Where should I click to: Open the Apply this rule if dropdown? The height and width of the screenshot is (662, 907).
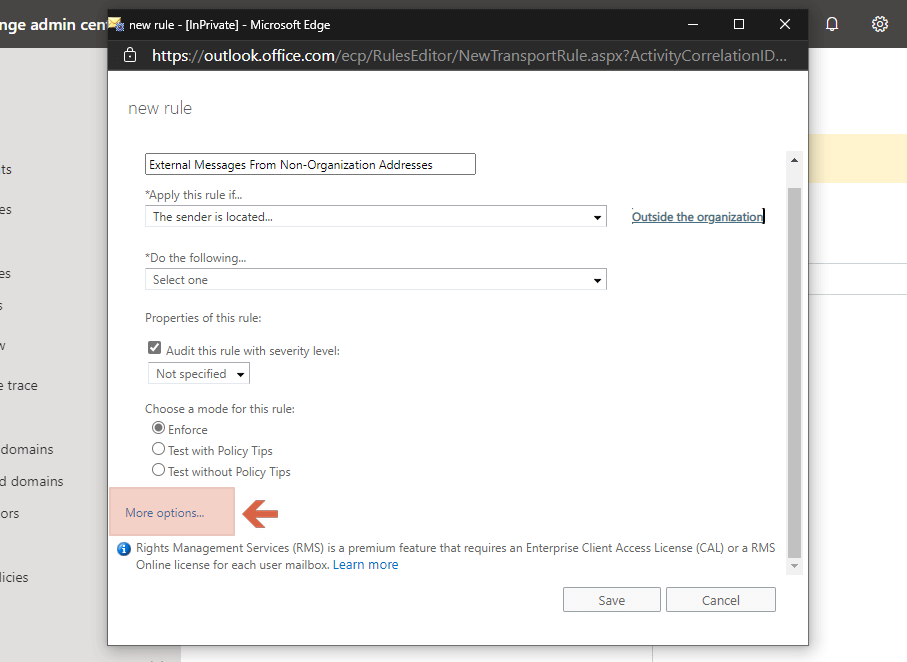376,216
